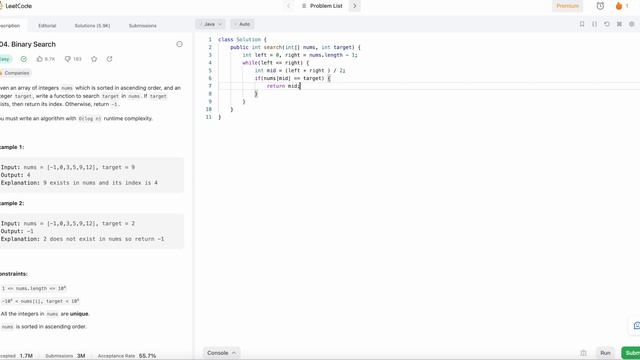Click the Acceptance Rate 55.7% value
Viewport: 640px width, 360px height.
[147, 356]
